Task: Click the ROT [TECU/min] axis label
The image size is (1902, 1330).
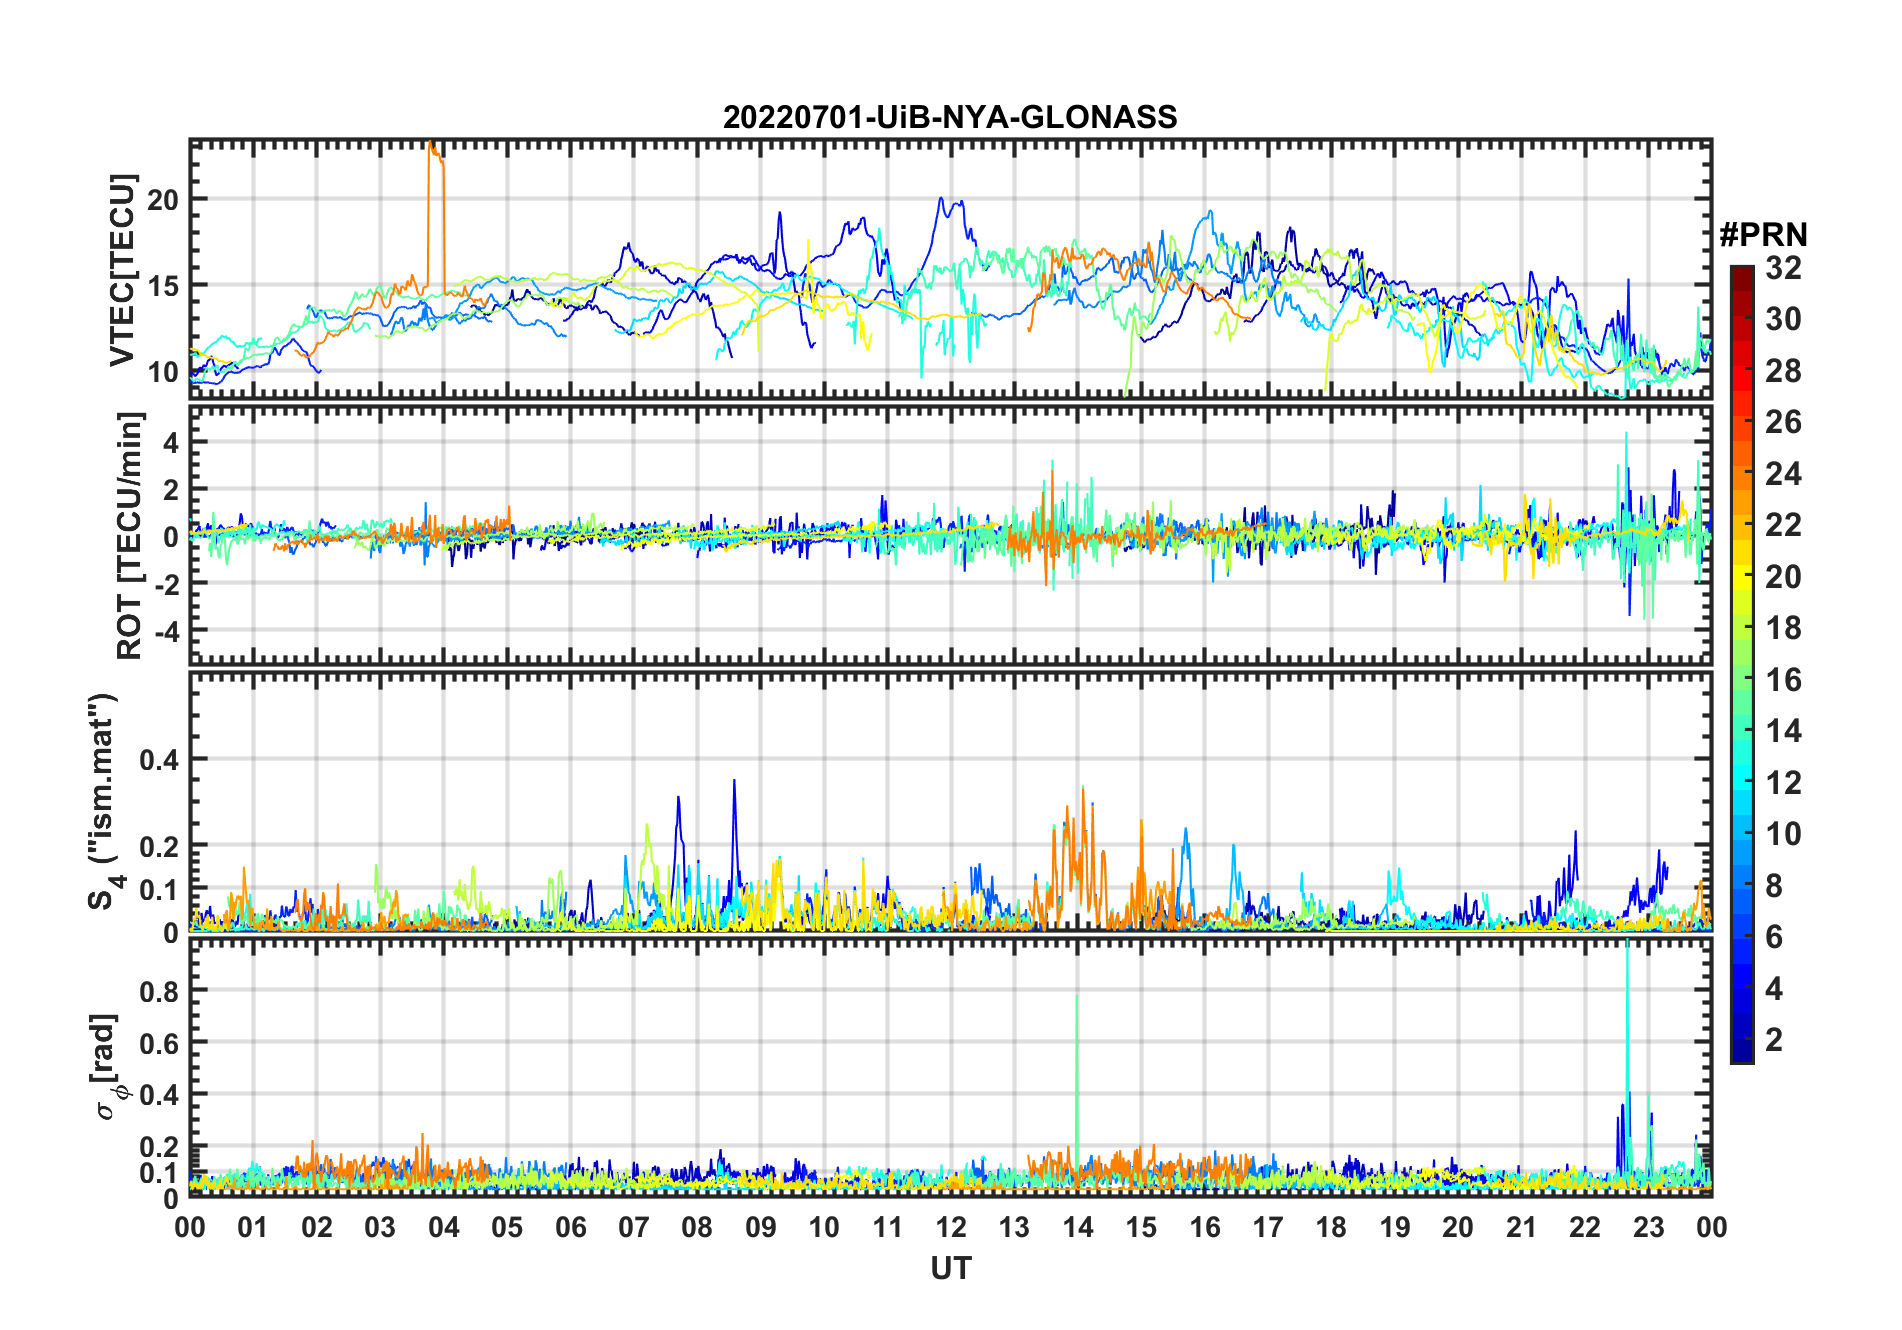Action: point(130,535)
